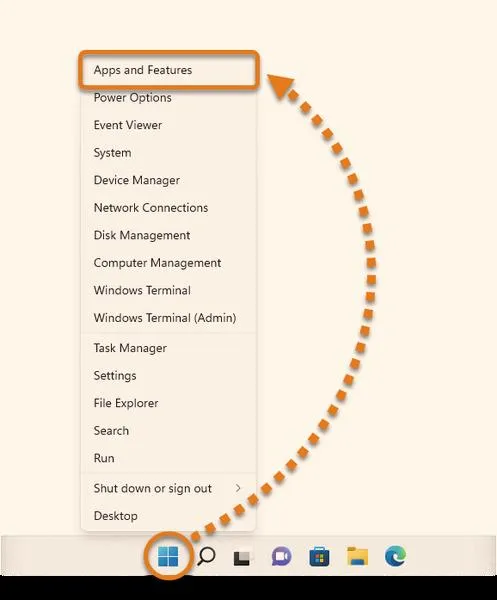Open the Task View icon
The image size is (497, 600).
[242, 558]
